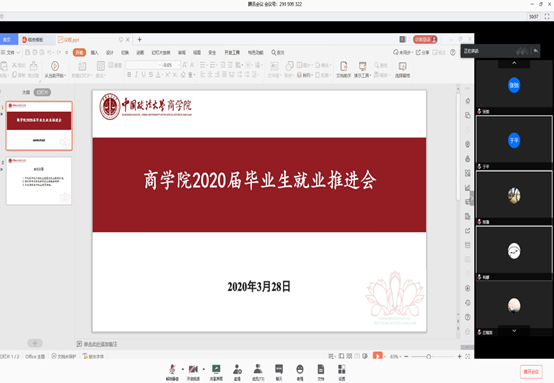The height and width of the screenshot is (383, 554).
Task: Unmute microphone in meeting toolbar
Action: pyautogui.click(x=172, y=372)
